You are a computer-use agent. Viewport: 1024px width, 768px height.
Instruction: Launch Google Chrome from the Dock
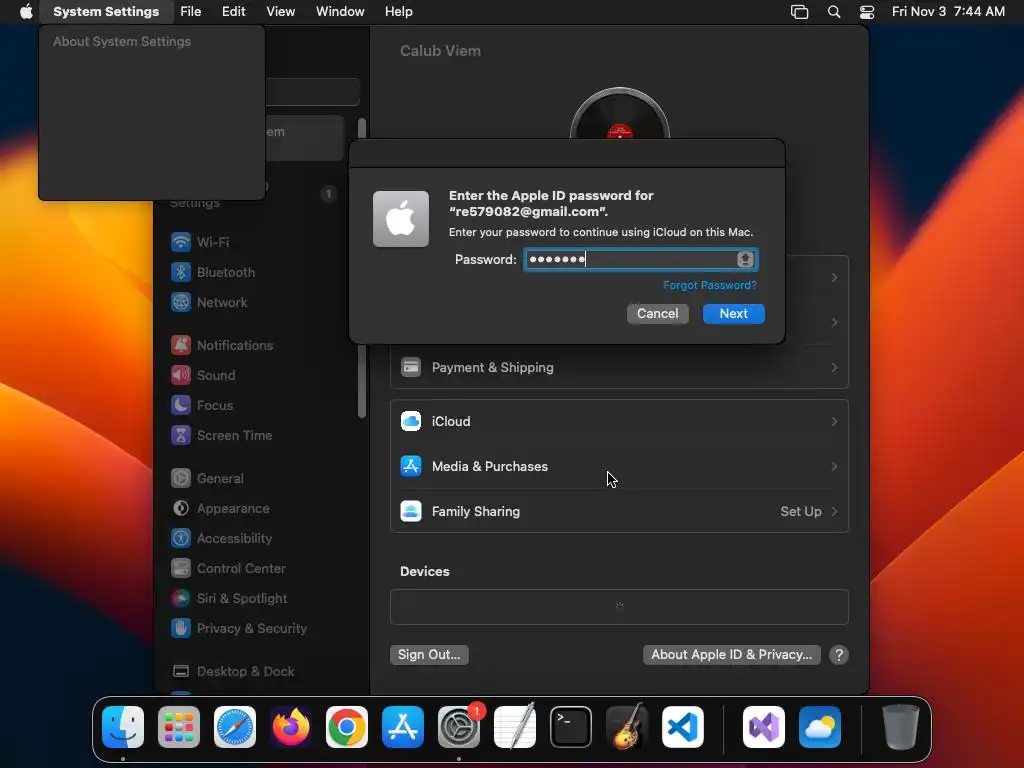pyautogui.click(x=347, y=727)
